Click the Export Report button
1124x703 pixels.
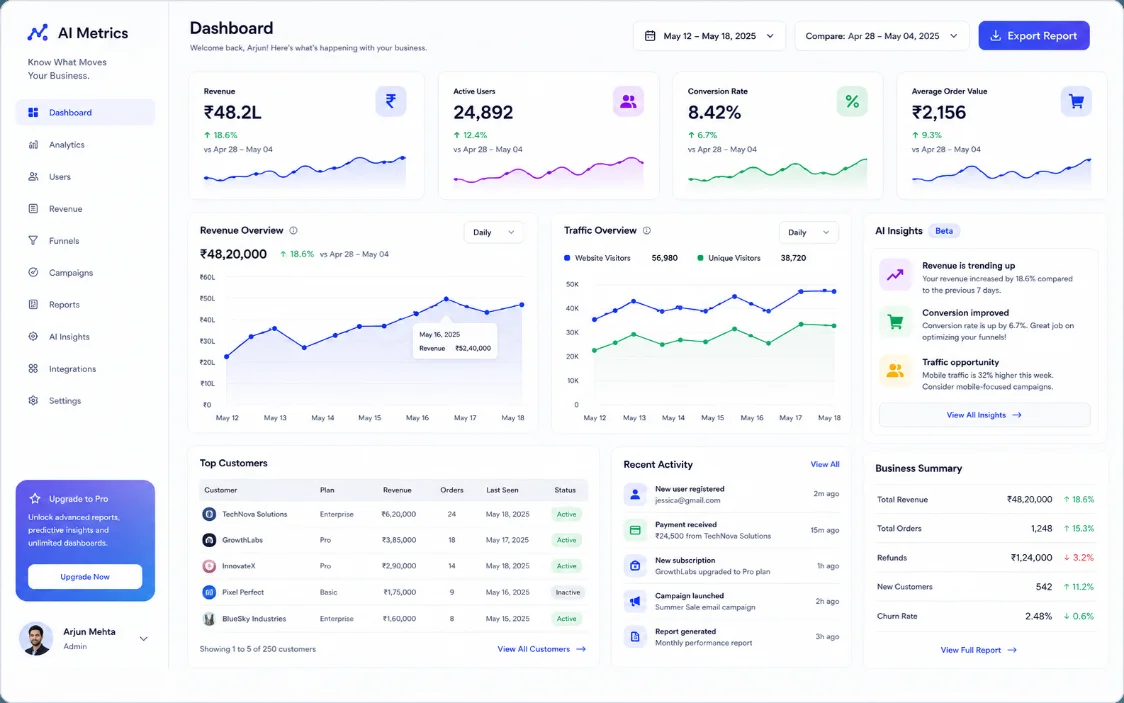coord(1034,36)
